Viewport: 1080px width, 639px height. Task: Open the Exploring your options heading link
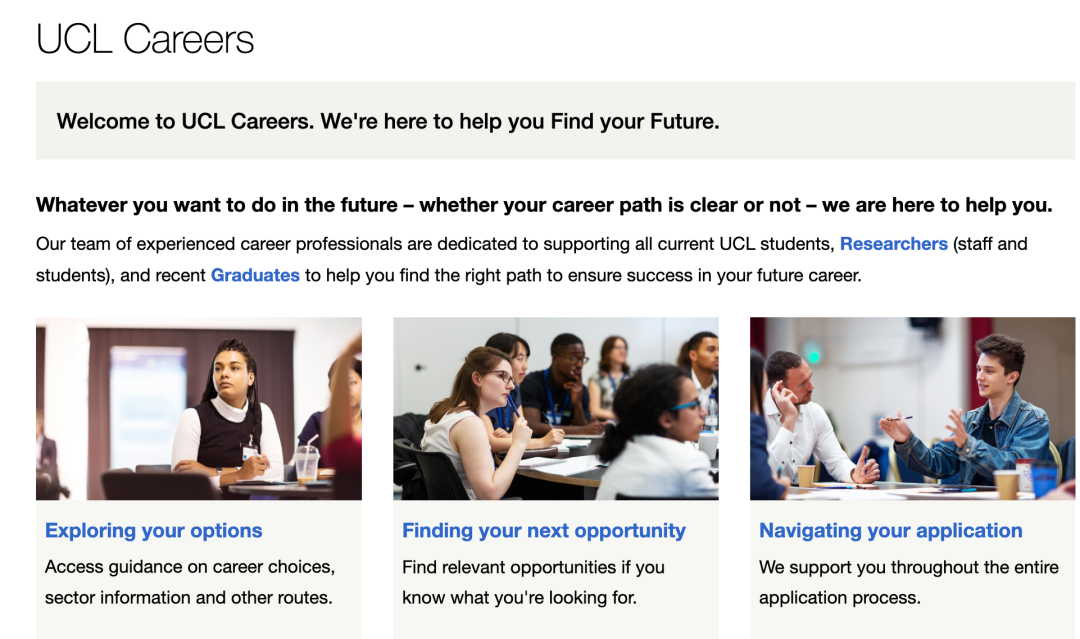[153, 531]
